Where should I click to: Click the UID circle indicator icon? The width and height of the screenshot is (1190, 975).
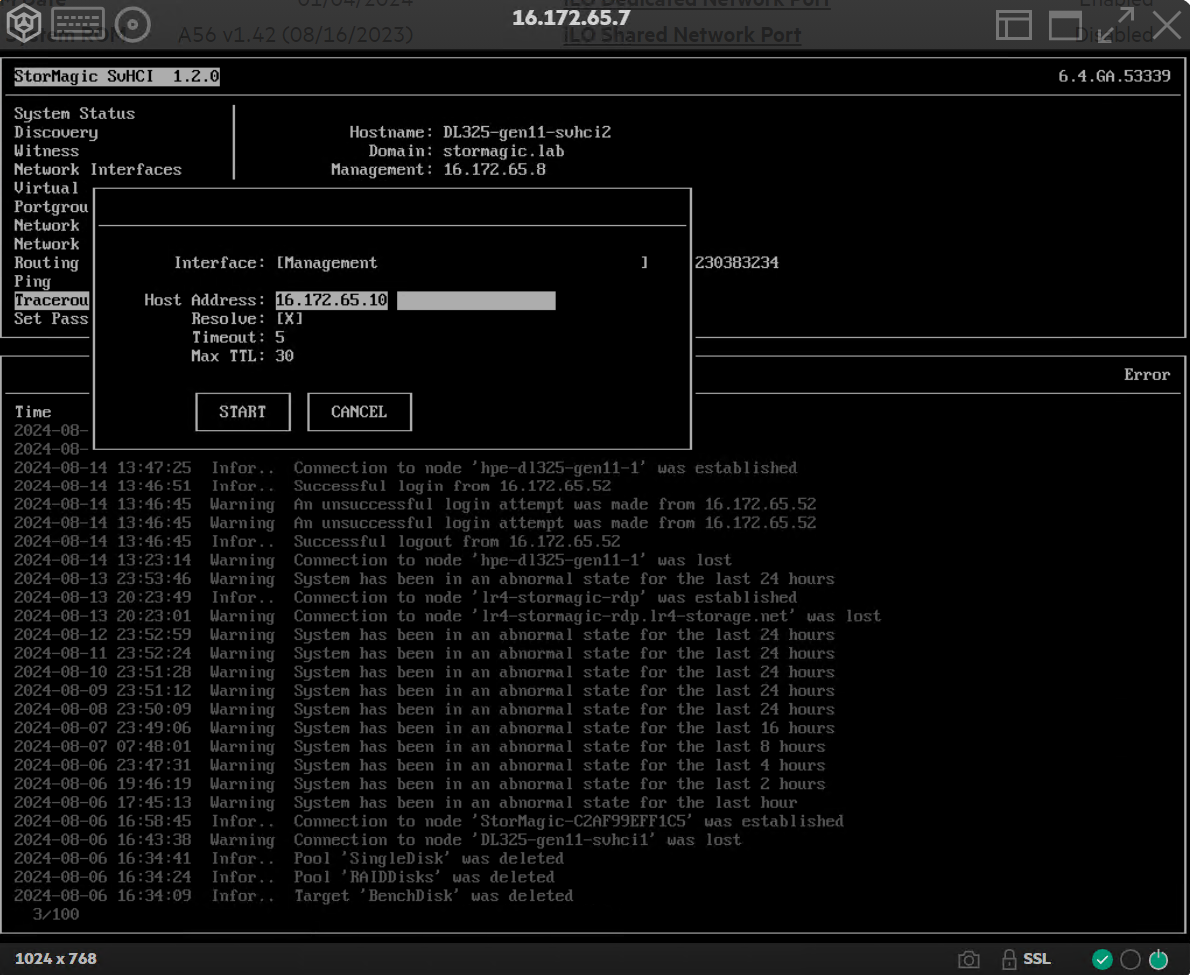pos(1130,959)
